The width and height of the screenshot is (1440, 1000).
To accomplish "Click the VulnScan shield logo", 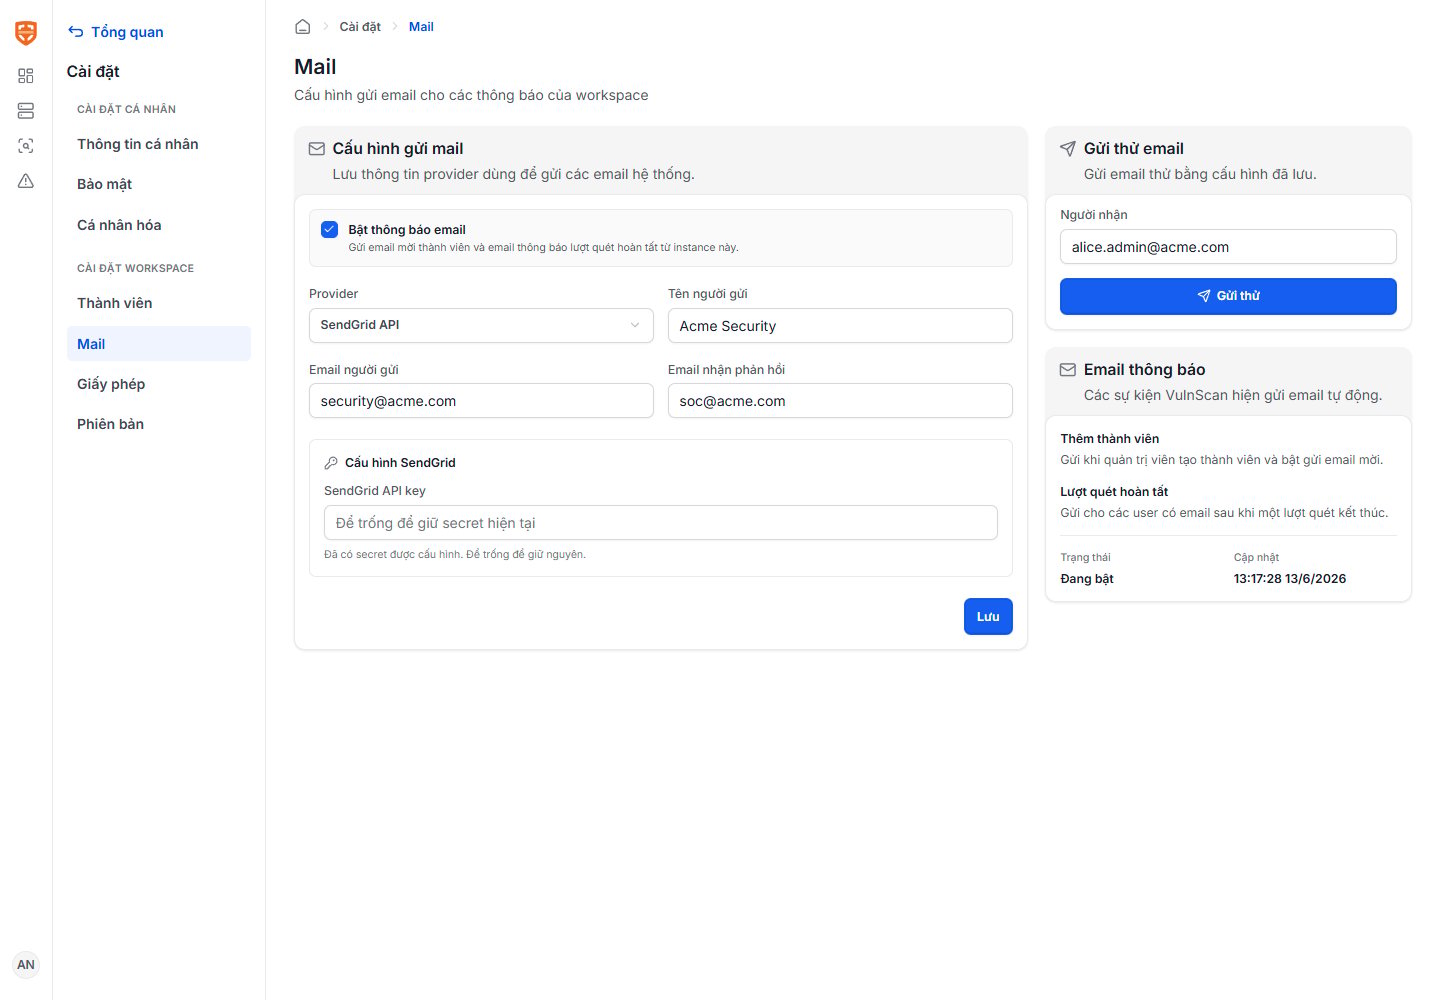I will pyautogui.click(x=26, y=33).
